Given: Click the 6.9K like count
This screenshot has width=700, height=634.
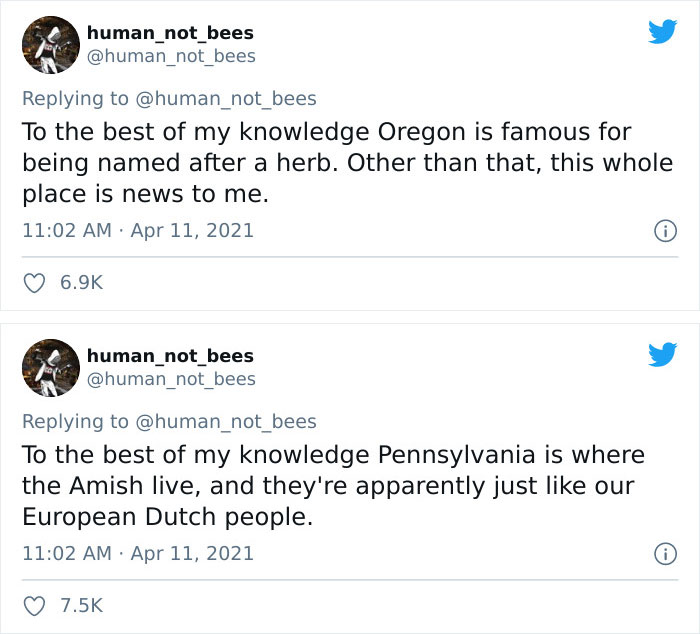Looking at the screenshot, I should pos(81,283).
